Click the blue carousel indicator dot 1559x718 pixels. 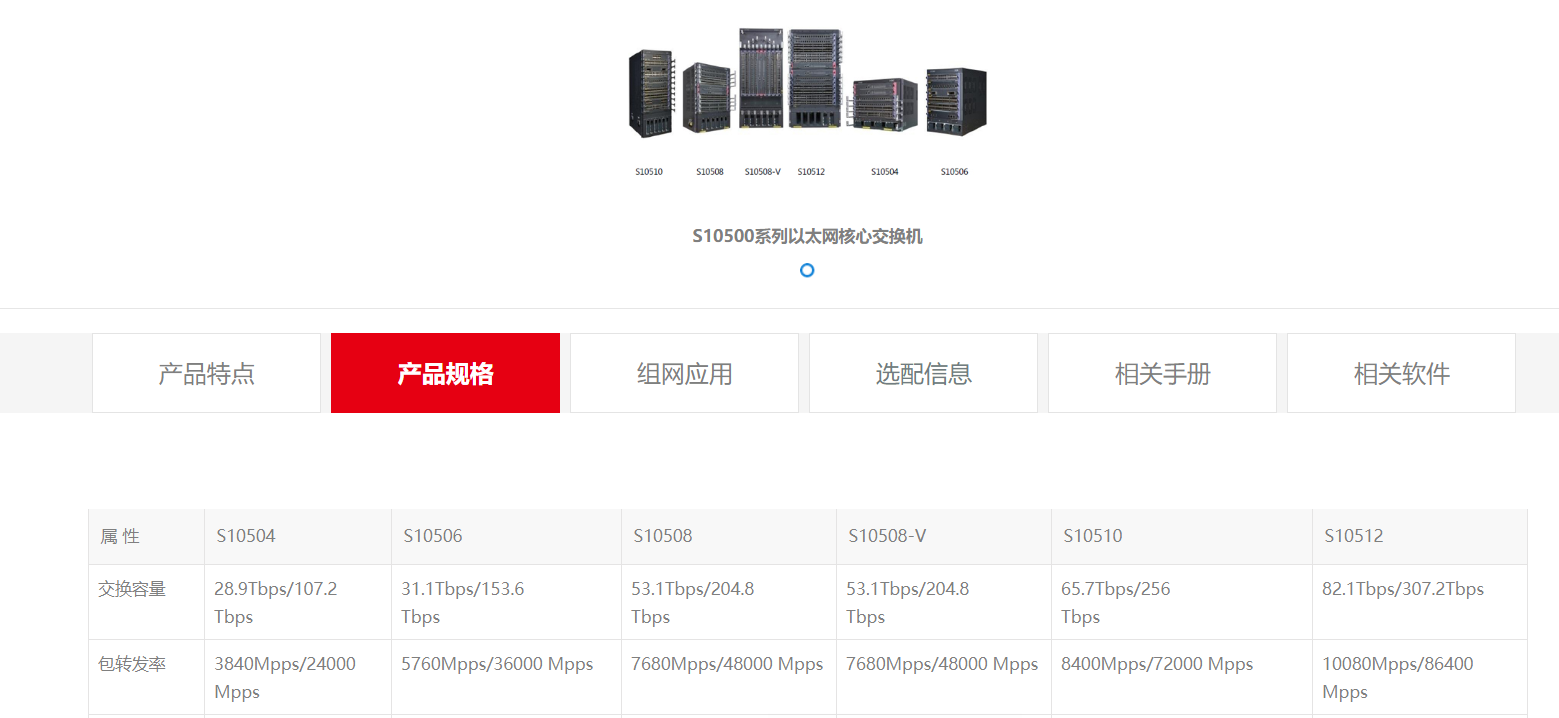pos(807,270)
